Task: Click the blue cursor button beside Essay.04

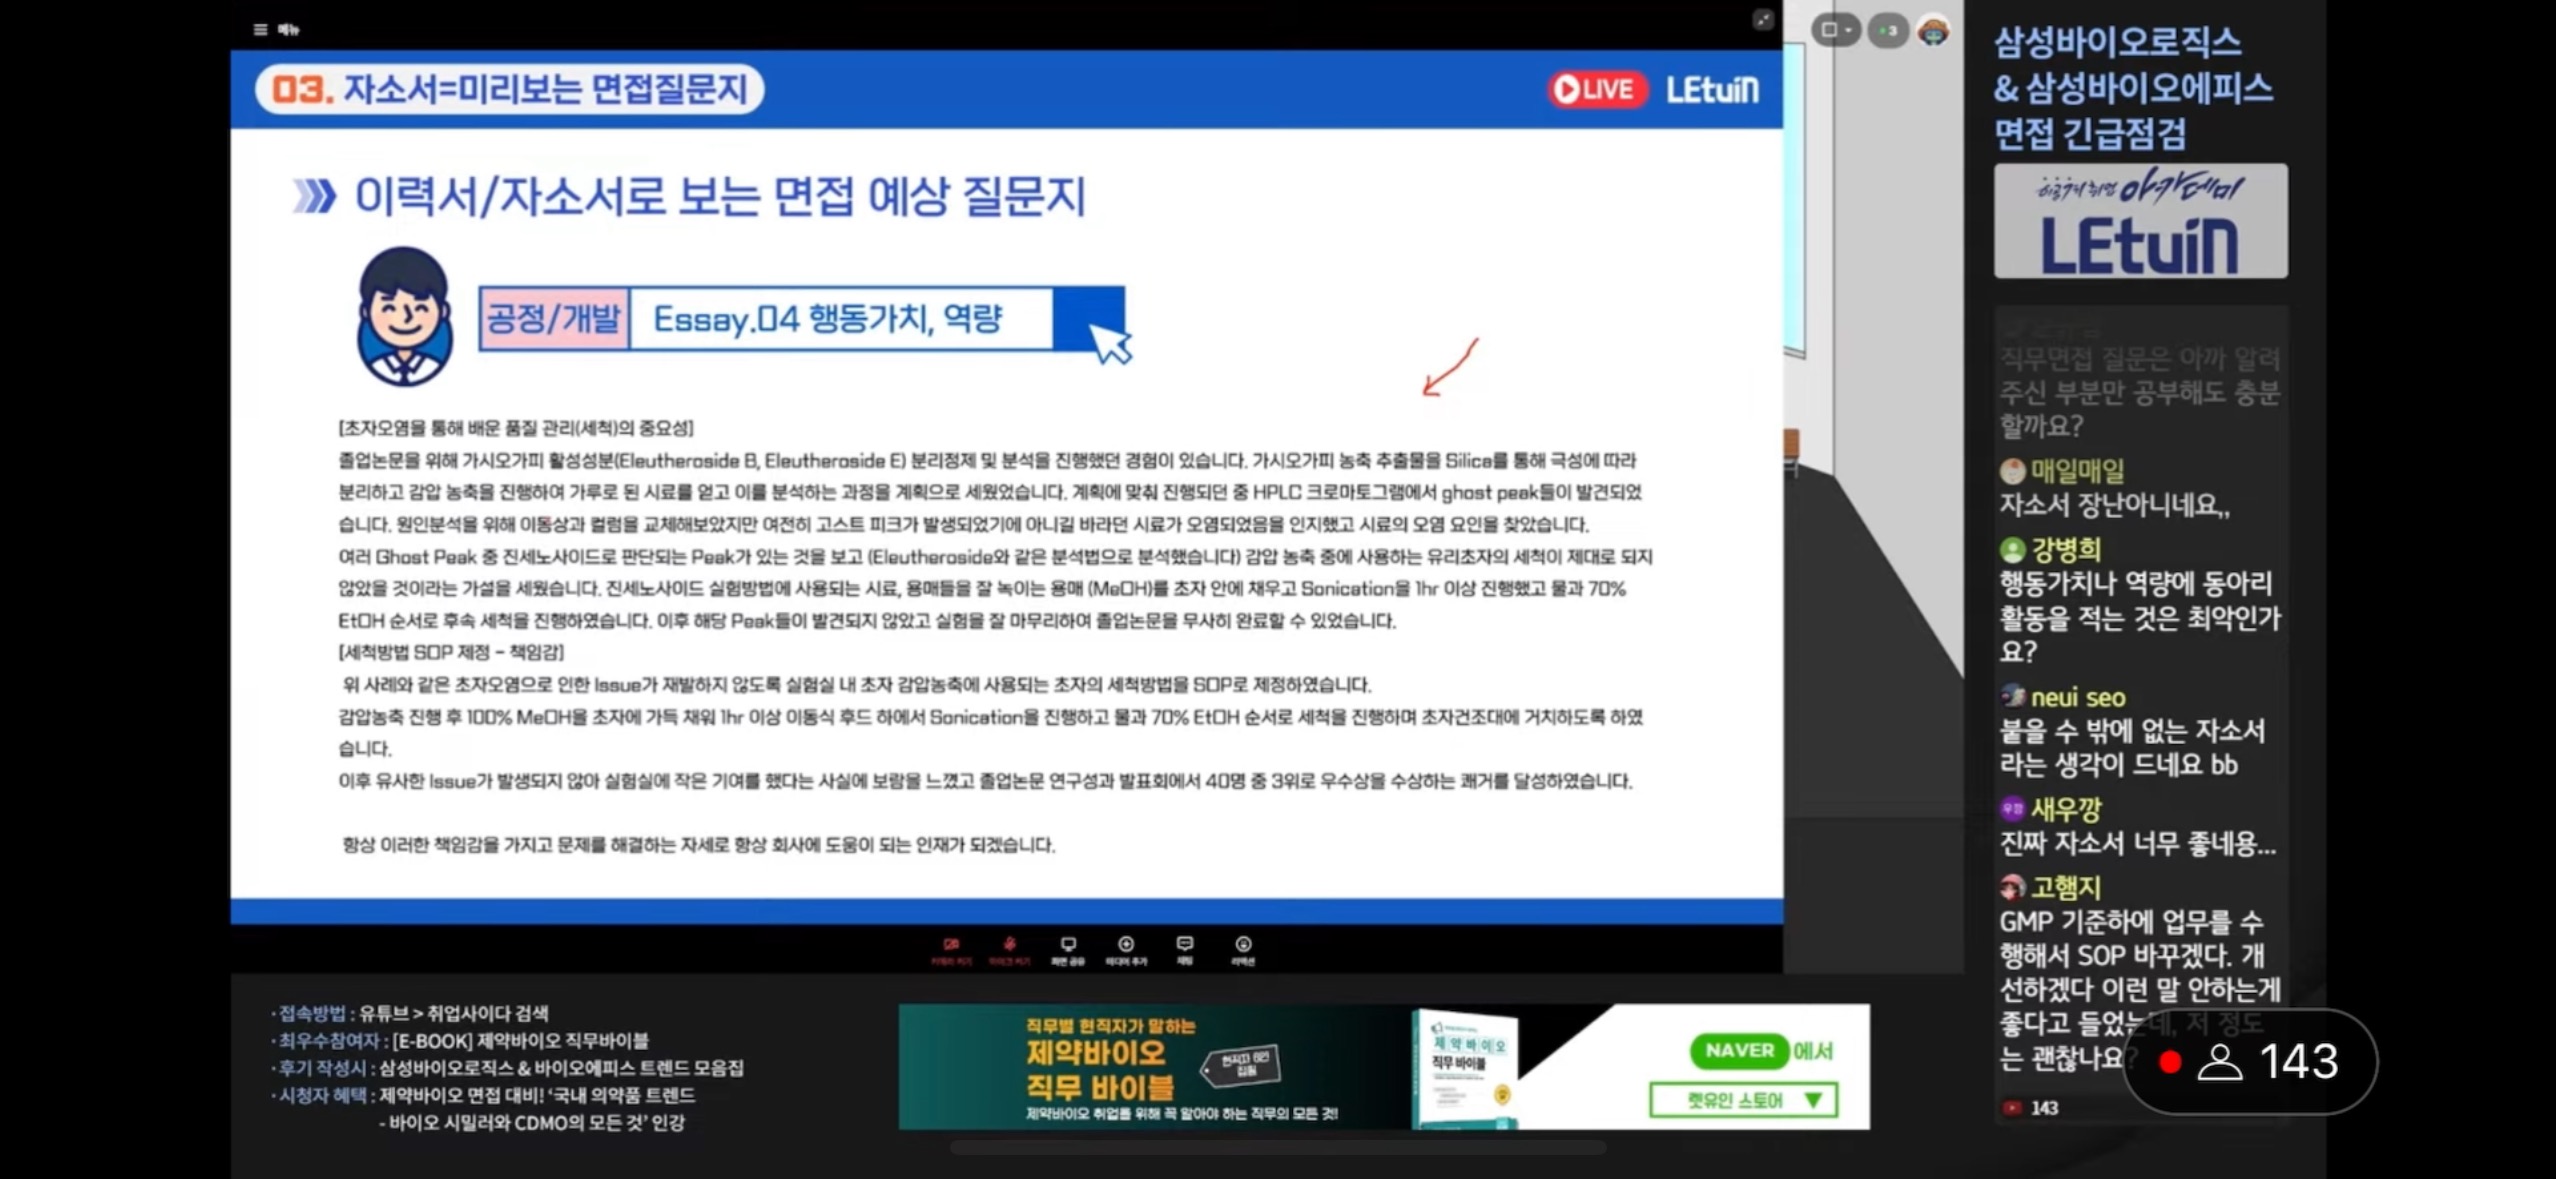Action: point(1090,319)
